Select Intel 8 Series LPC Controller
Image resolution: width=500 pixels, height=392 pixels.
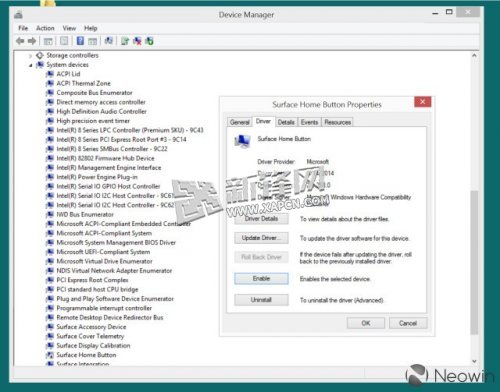tap(130, 130)
